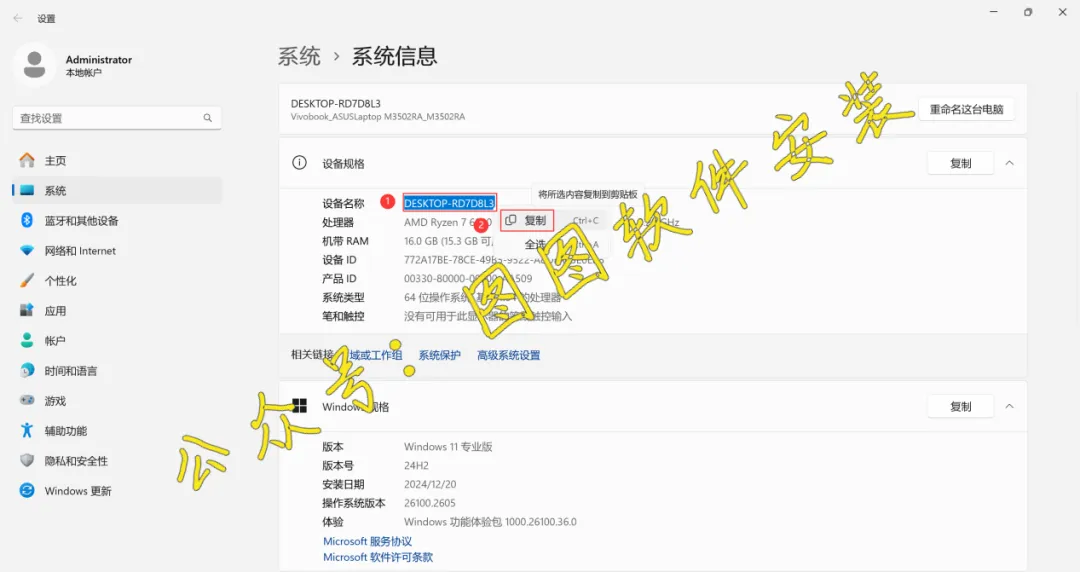Click 系统 in the breadcrumb
The width and height of the screenshot is (1080, 572).
pyautogui.click(x=299, y=56)
